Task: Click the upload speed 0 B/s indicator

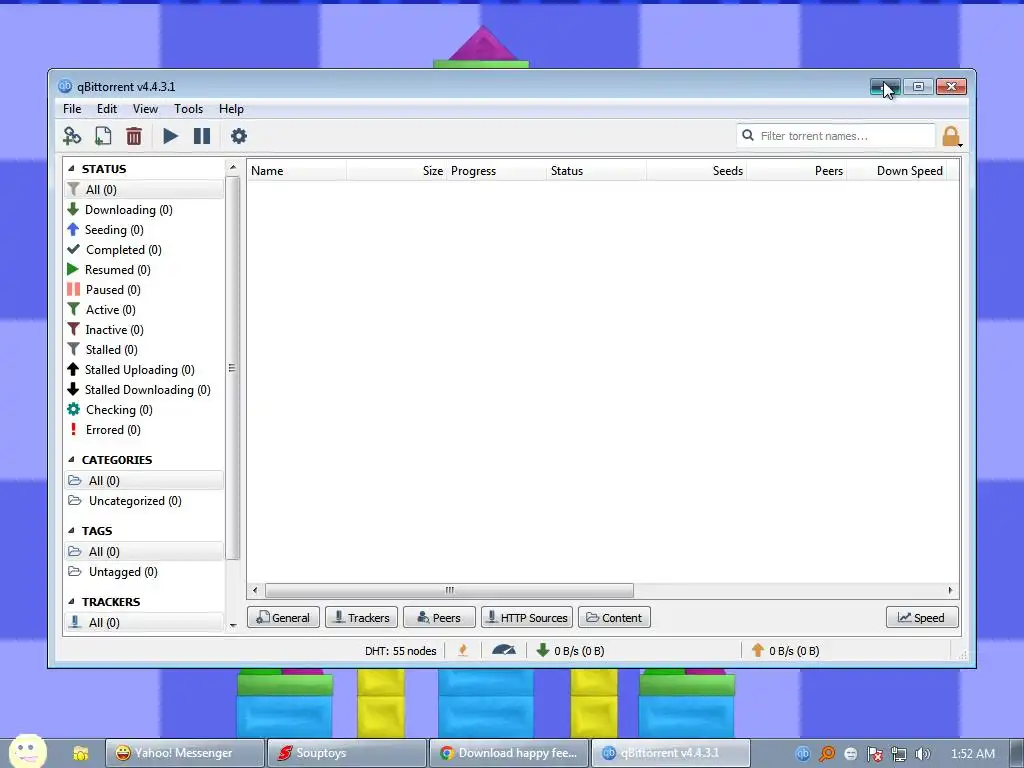Action: click(785, 650)
